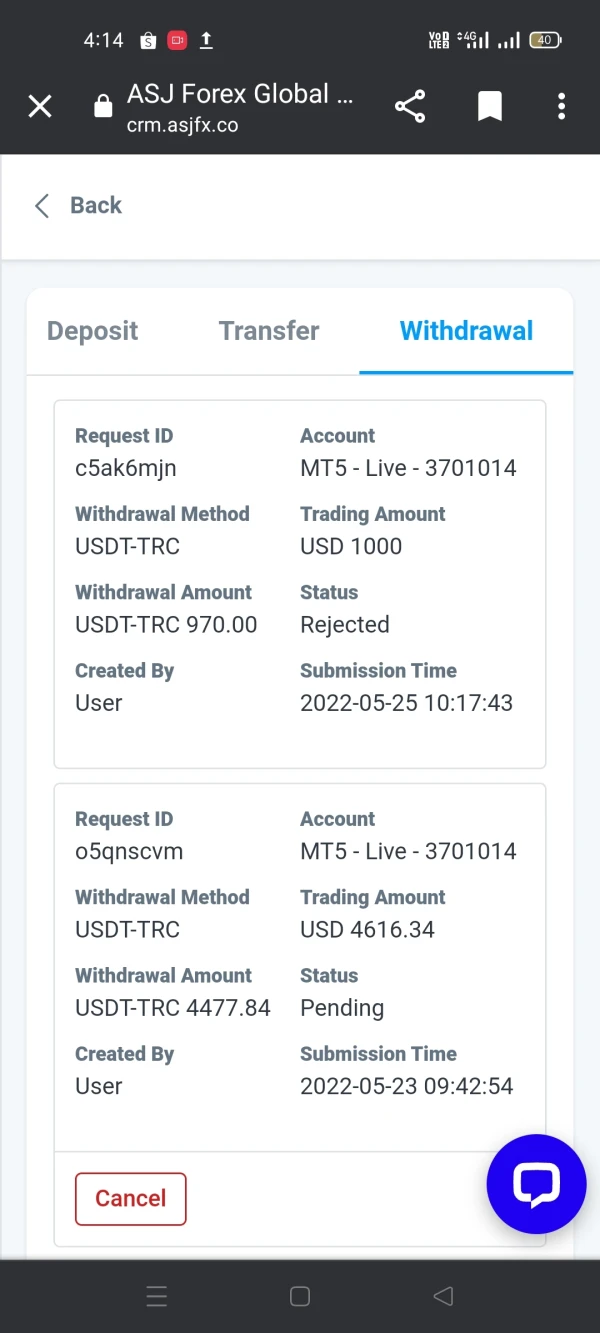Share the page using share icon

pyautogui.click(x=410, y=106)
